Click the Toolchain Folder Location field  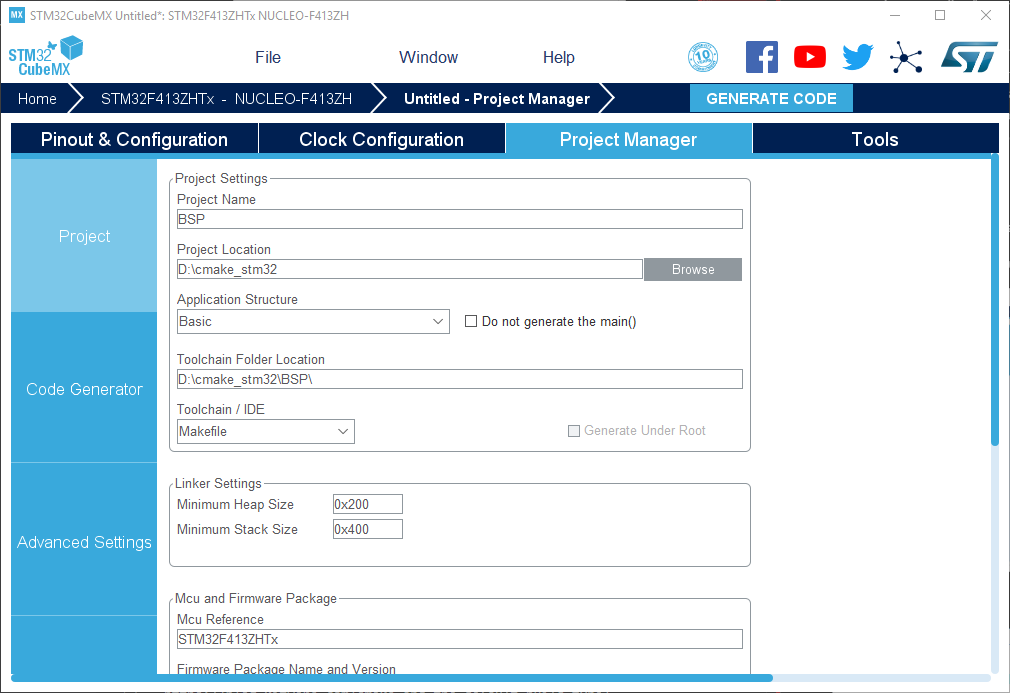(x=459, y=379)
